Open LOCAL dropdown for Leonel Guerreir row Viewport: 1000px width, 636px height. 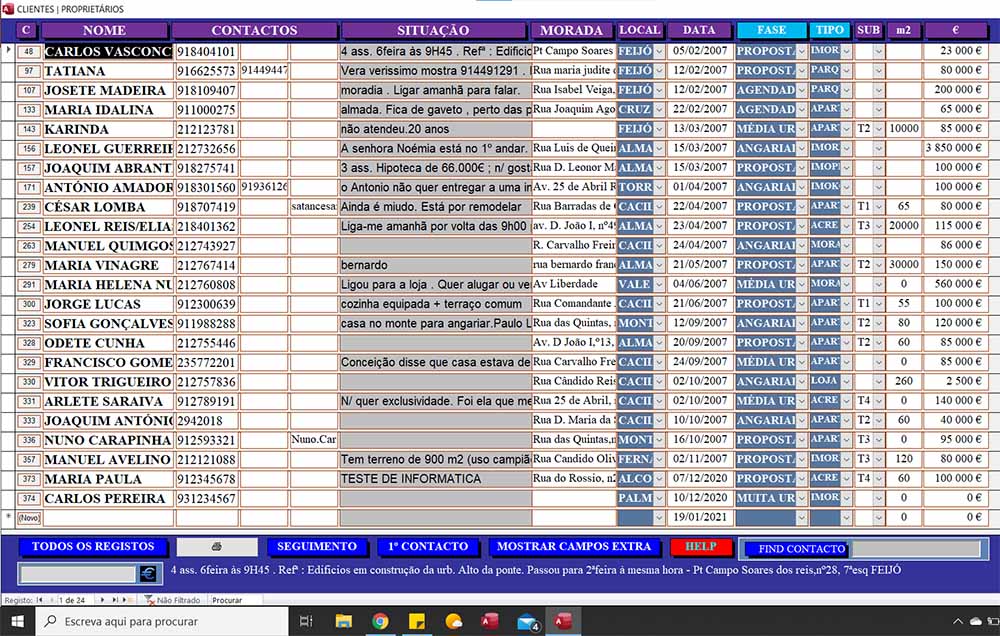pyautogui.click(x=659, y=148)
